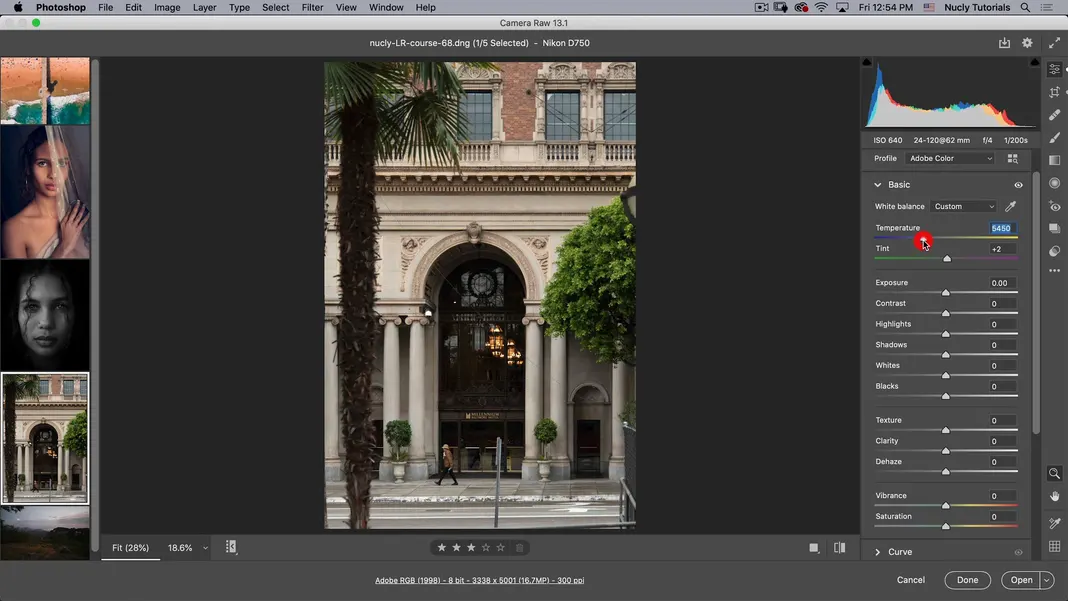
Task: Open White balance Custom dropdown
Action: click(964, 206)
